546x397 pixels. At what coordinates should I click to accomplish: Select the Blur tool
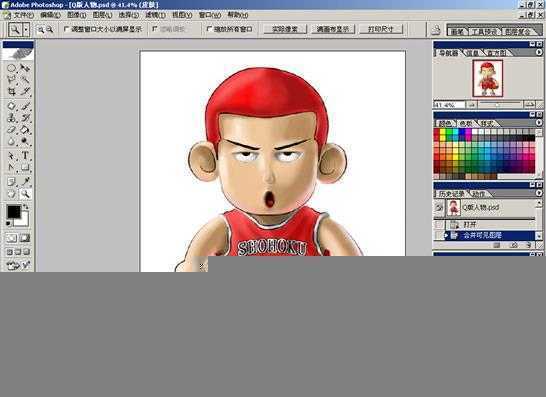tap(11, 141)
